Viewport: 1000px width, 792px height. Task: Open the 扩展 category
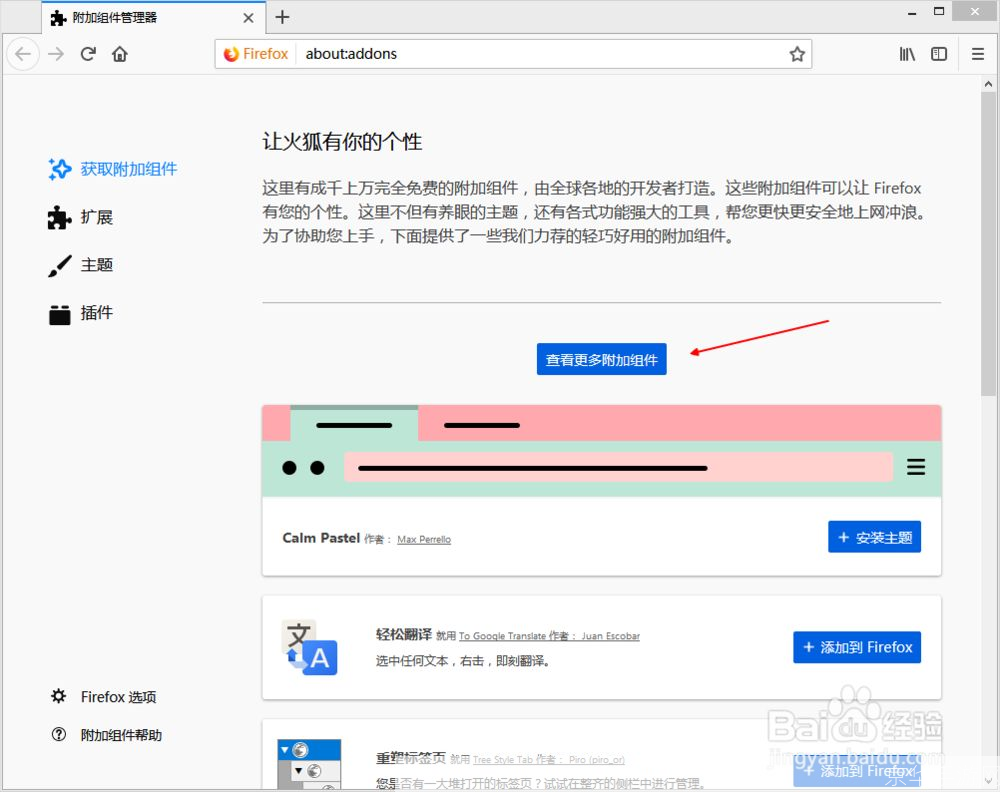(80, 217)
